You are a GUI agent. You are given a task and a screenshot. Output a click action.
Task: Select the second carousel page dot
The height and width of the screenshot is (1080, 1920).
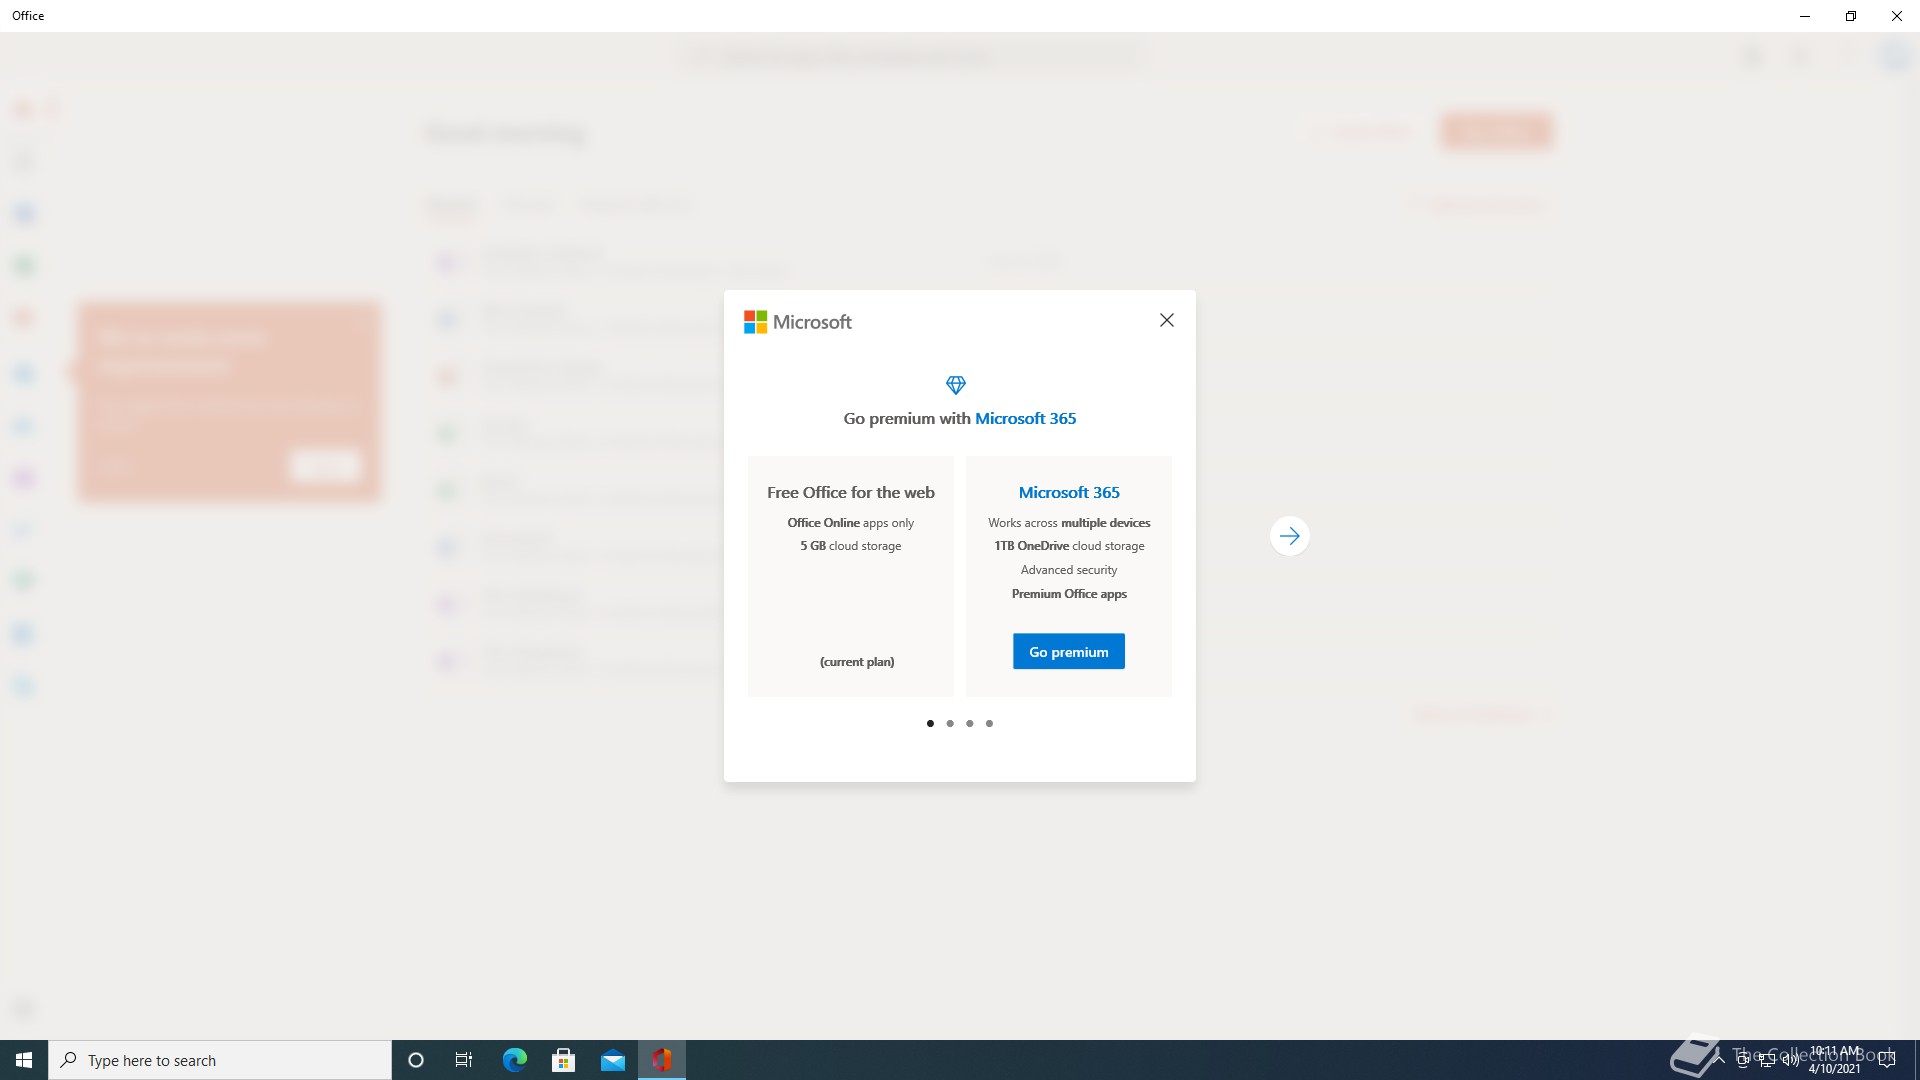click(x=950, y=723)
